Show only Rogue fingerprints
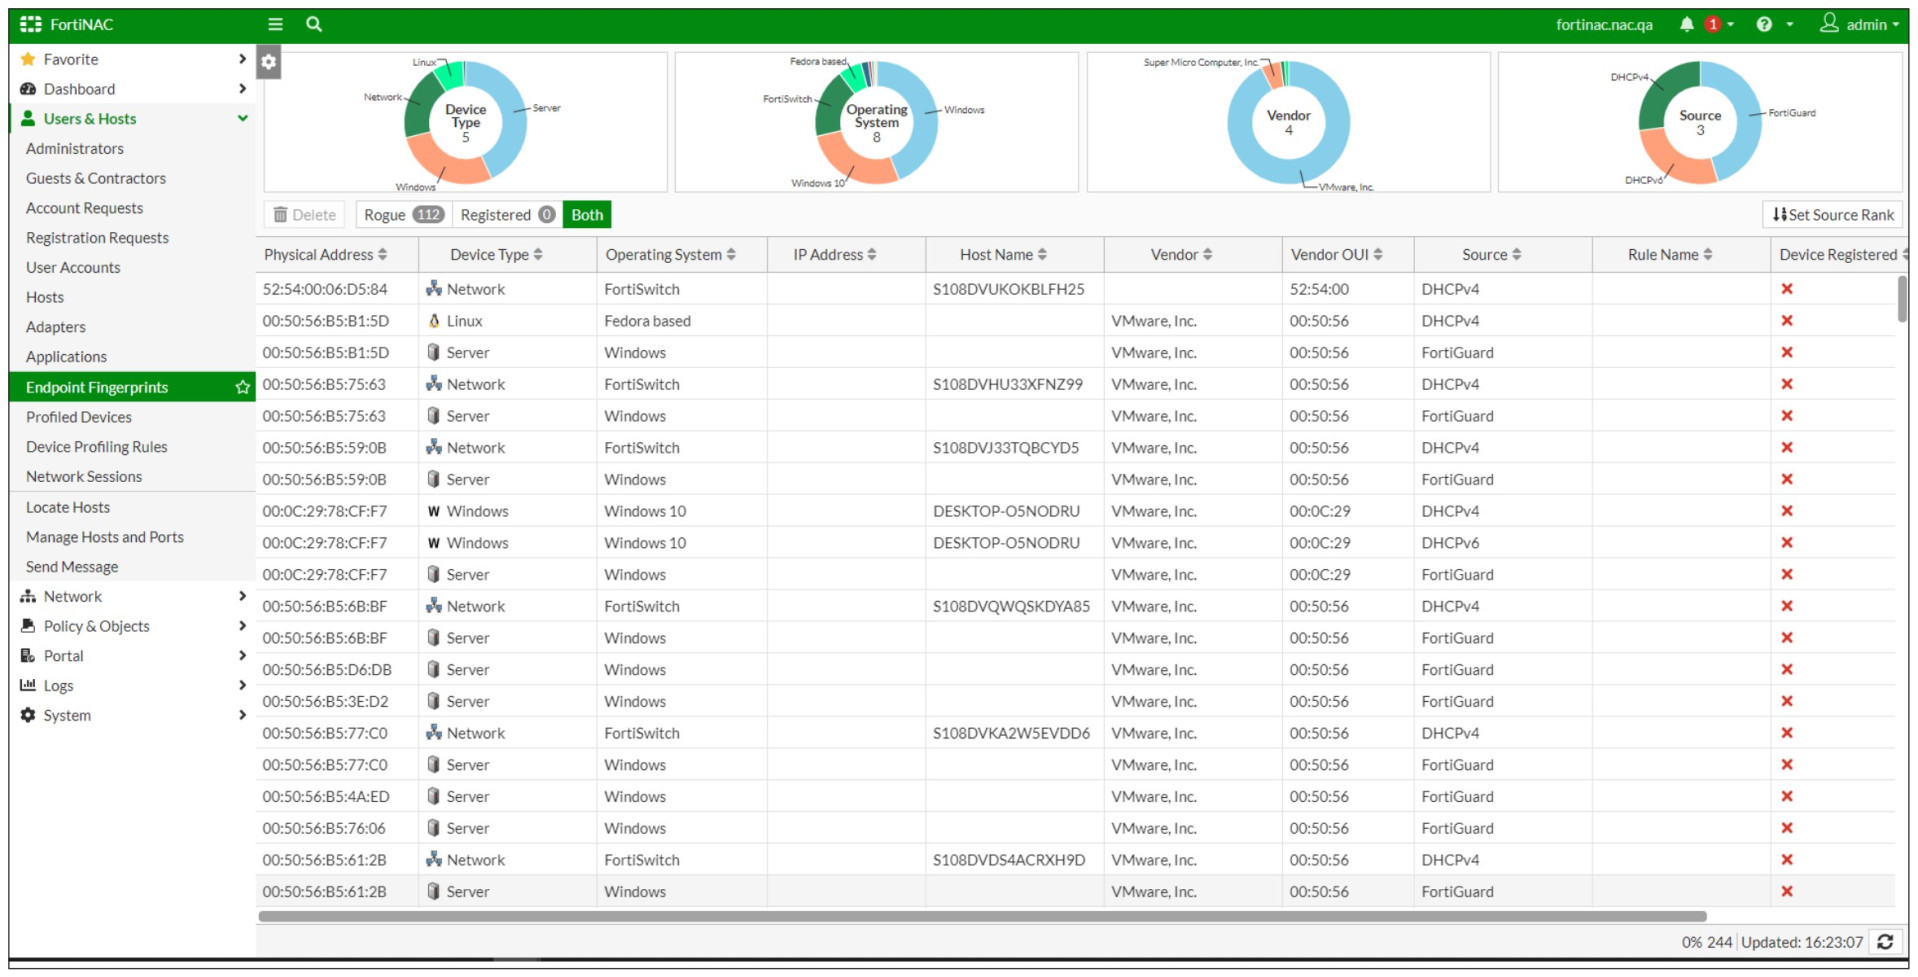Screen dimensions: 1918x977 coord(404,215)
